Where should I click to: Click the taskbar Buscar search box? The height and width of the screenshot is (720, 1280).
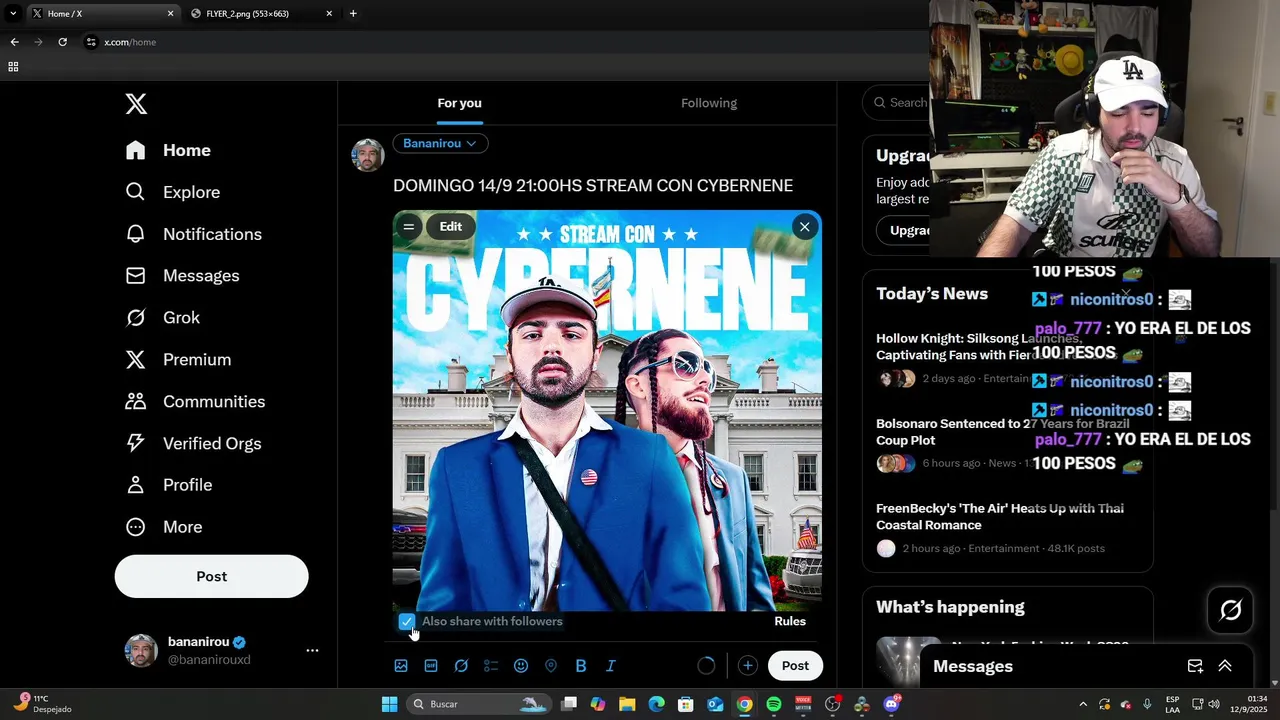(x=479, y=704)
